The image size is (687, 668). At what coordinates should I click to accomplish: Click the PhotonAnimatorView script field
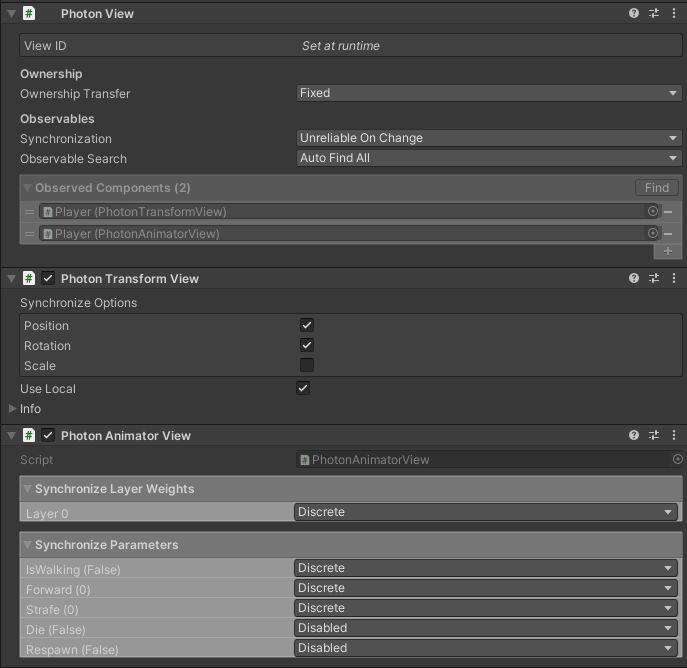[489, 459]
